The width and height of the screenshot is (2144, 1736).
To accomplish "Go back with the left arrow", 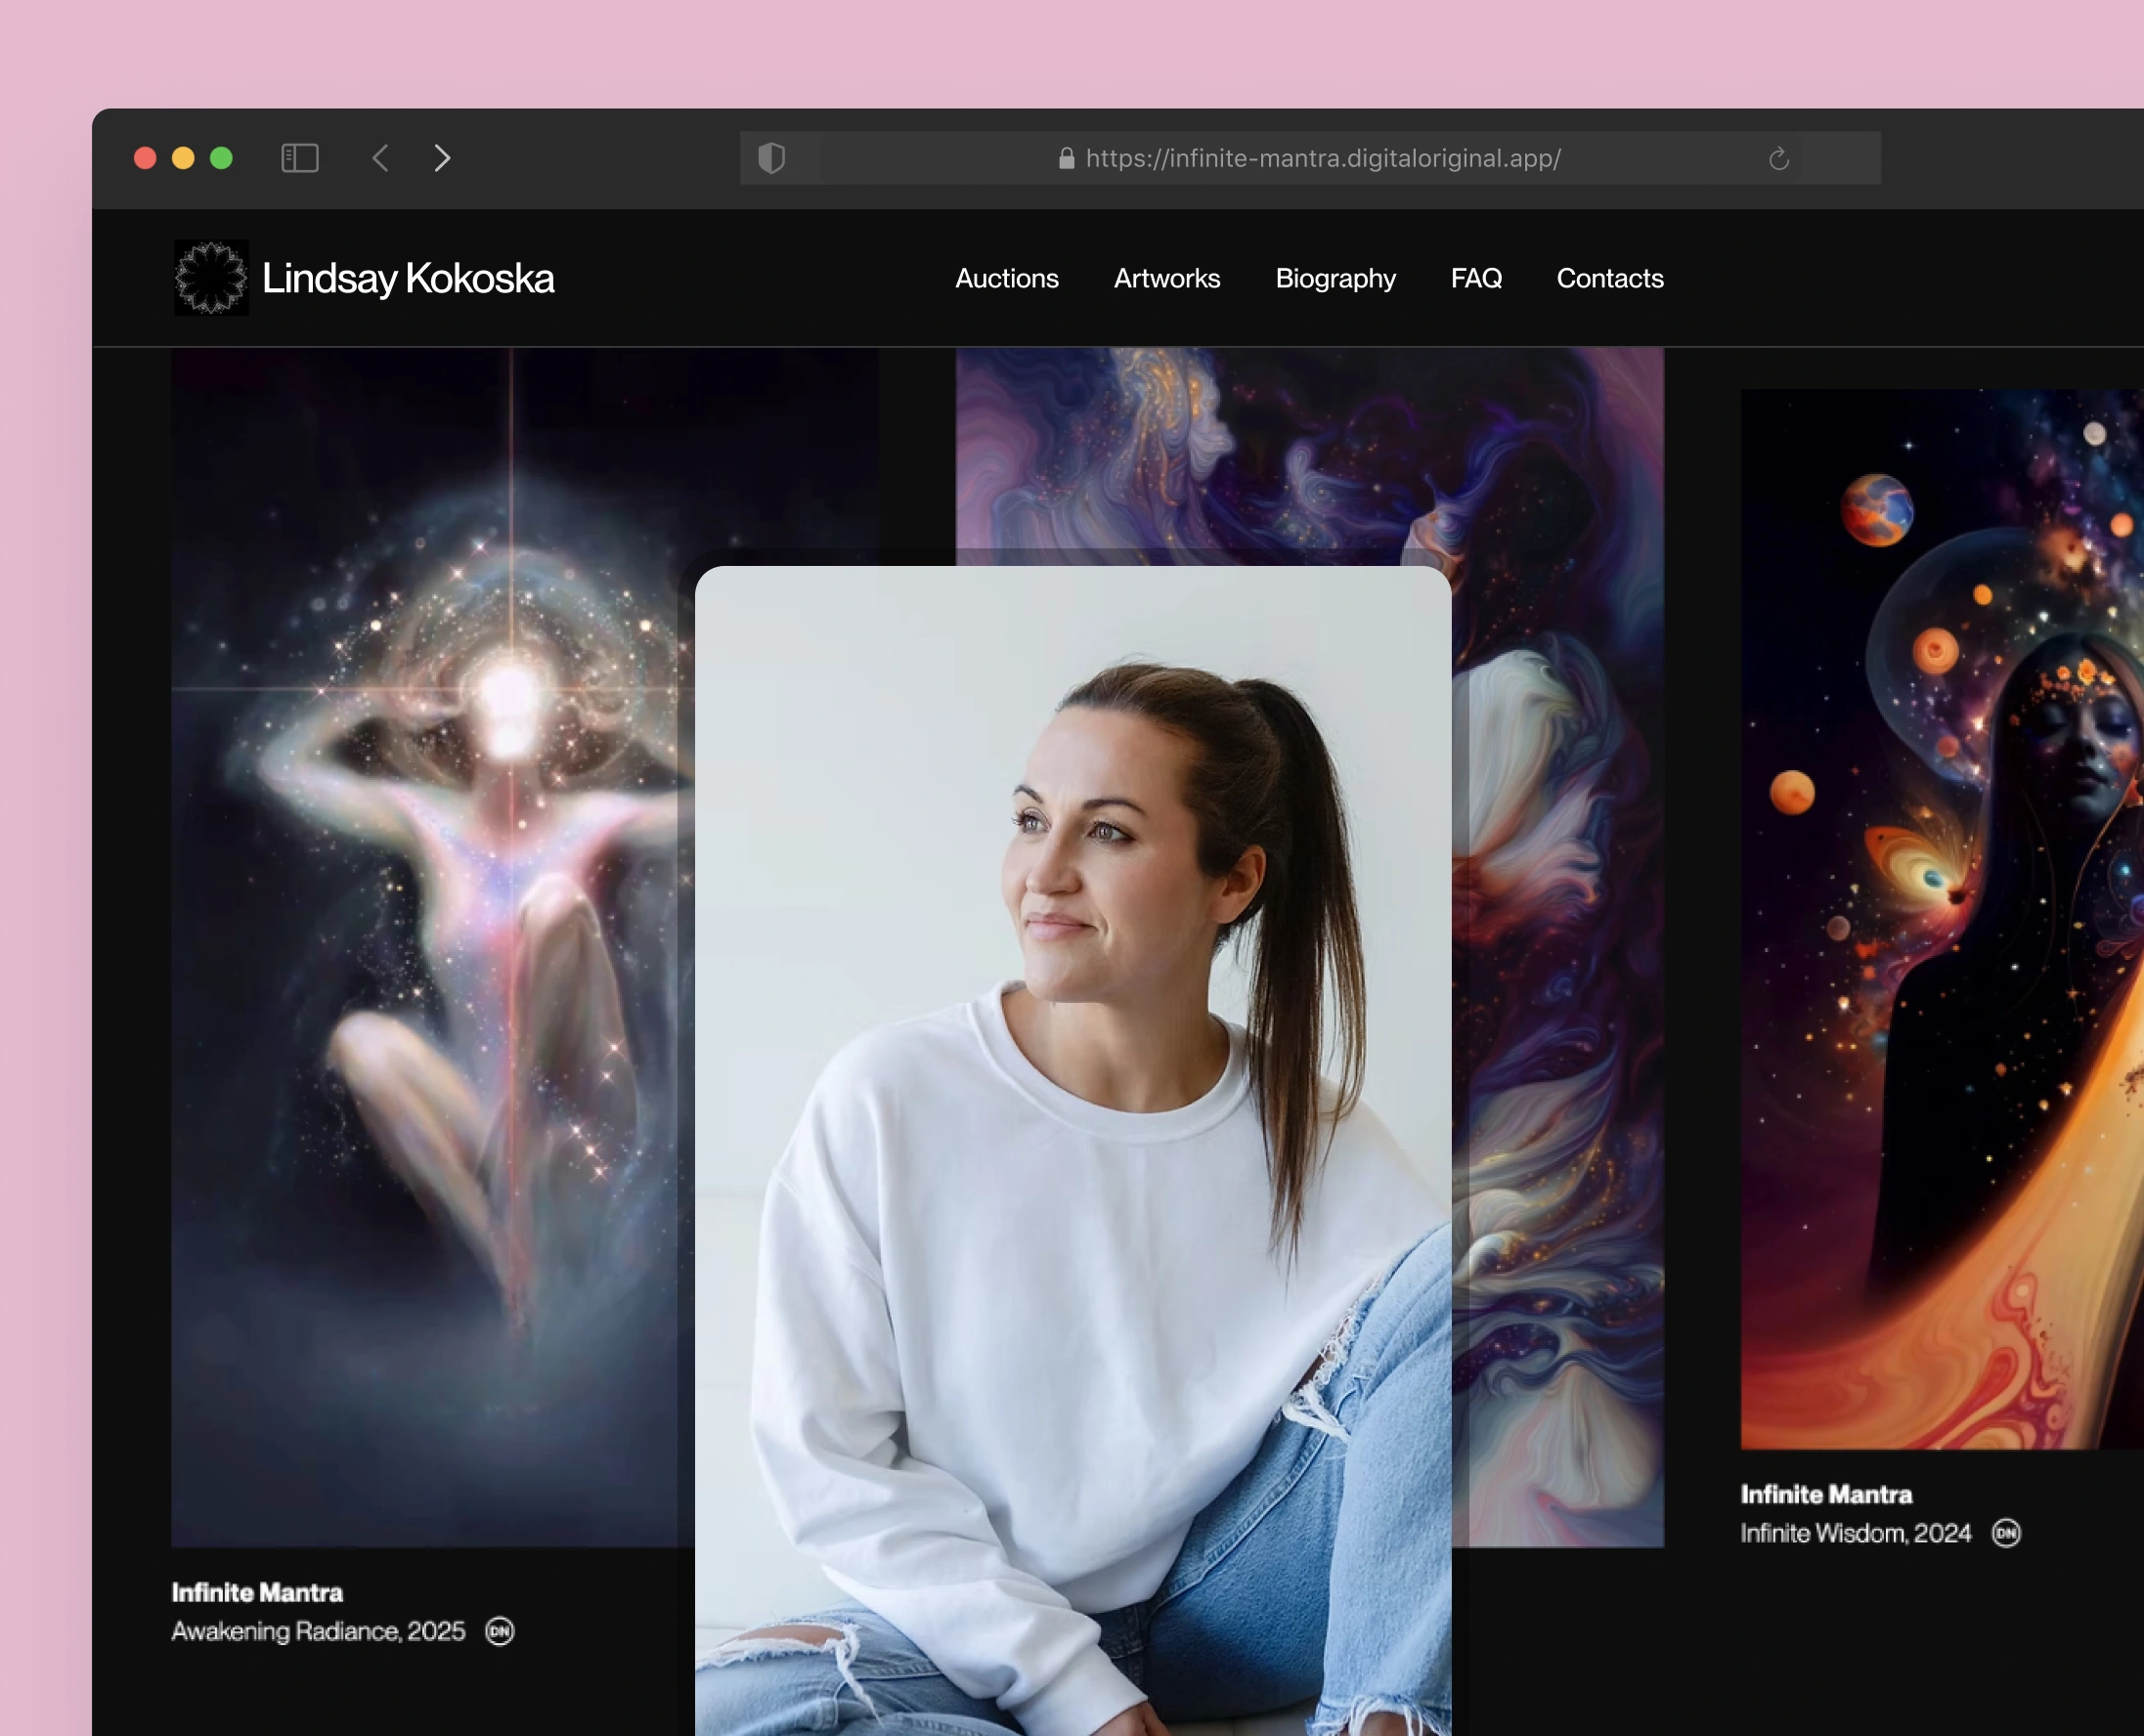I will pyautogui.click(x=381, y=158).
